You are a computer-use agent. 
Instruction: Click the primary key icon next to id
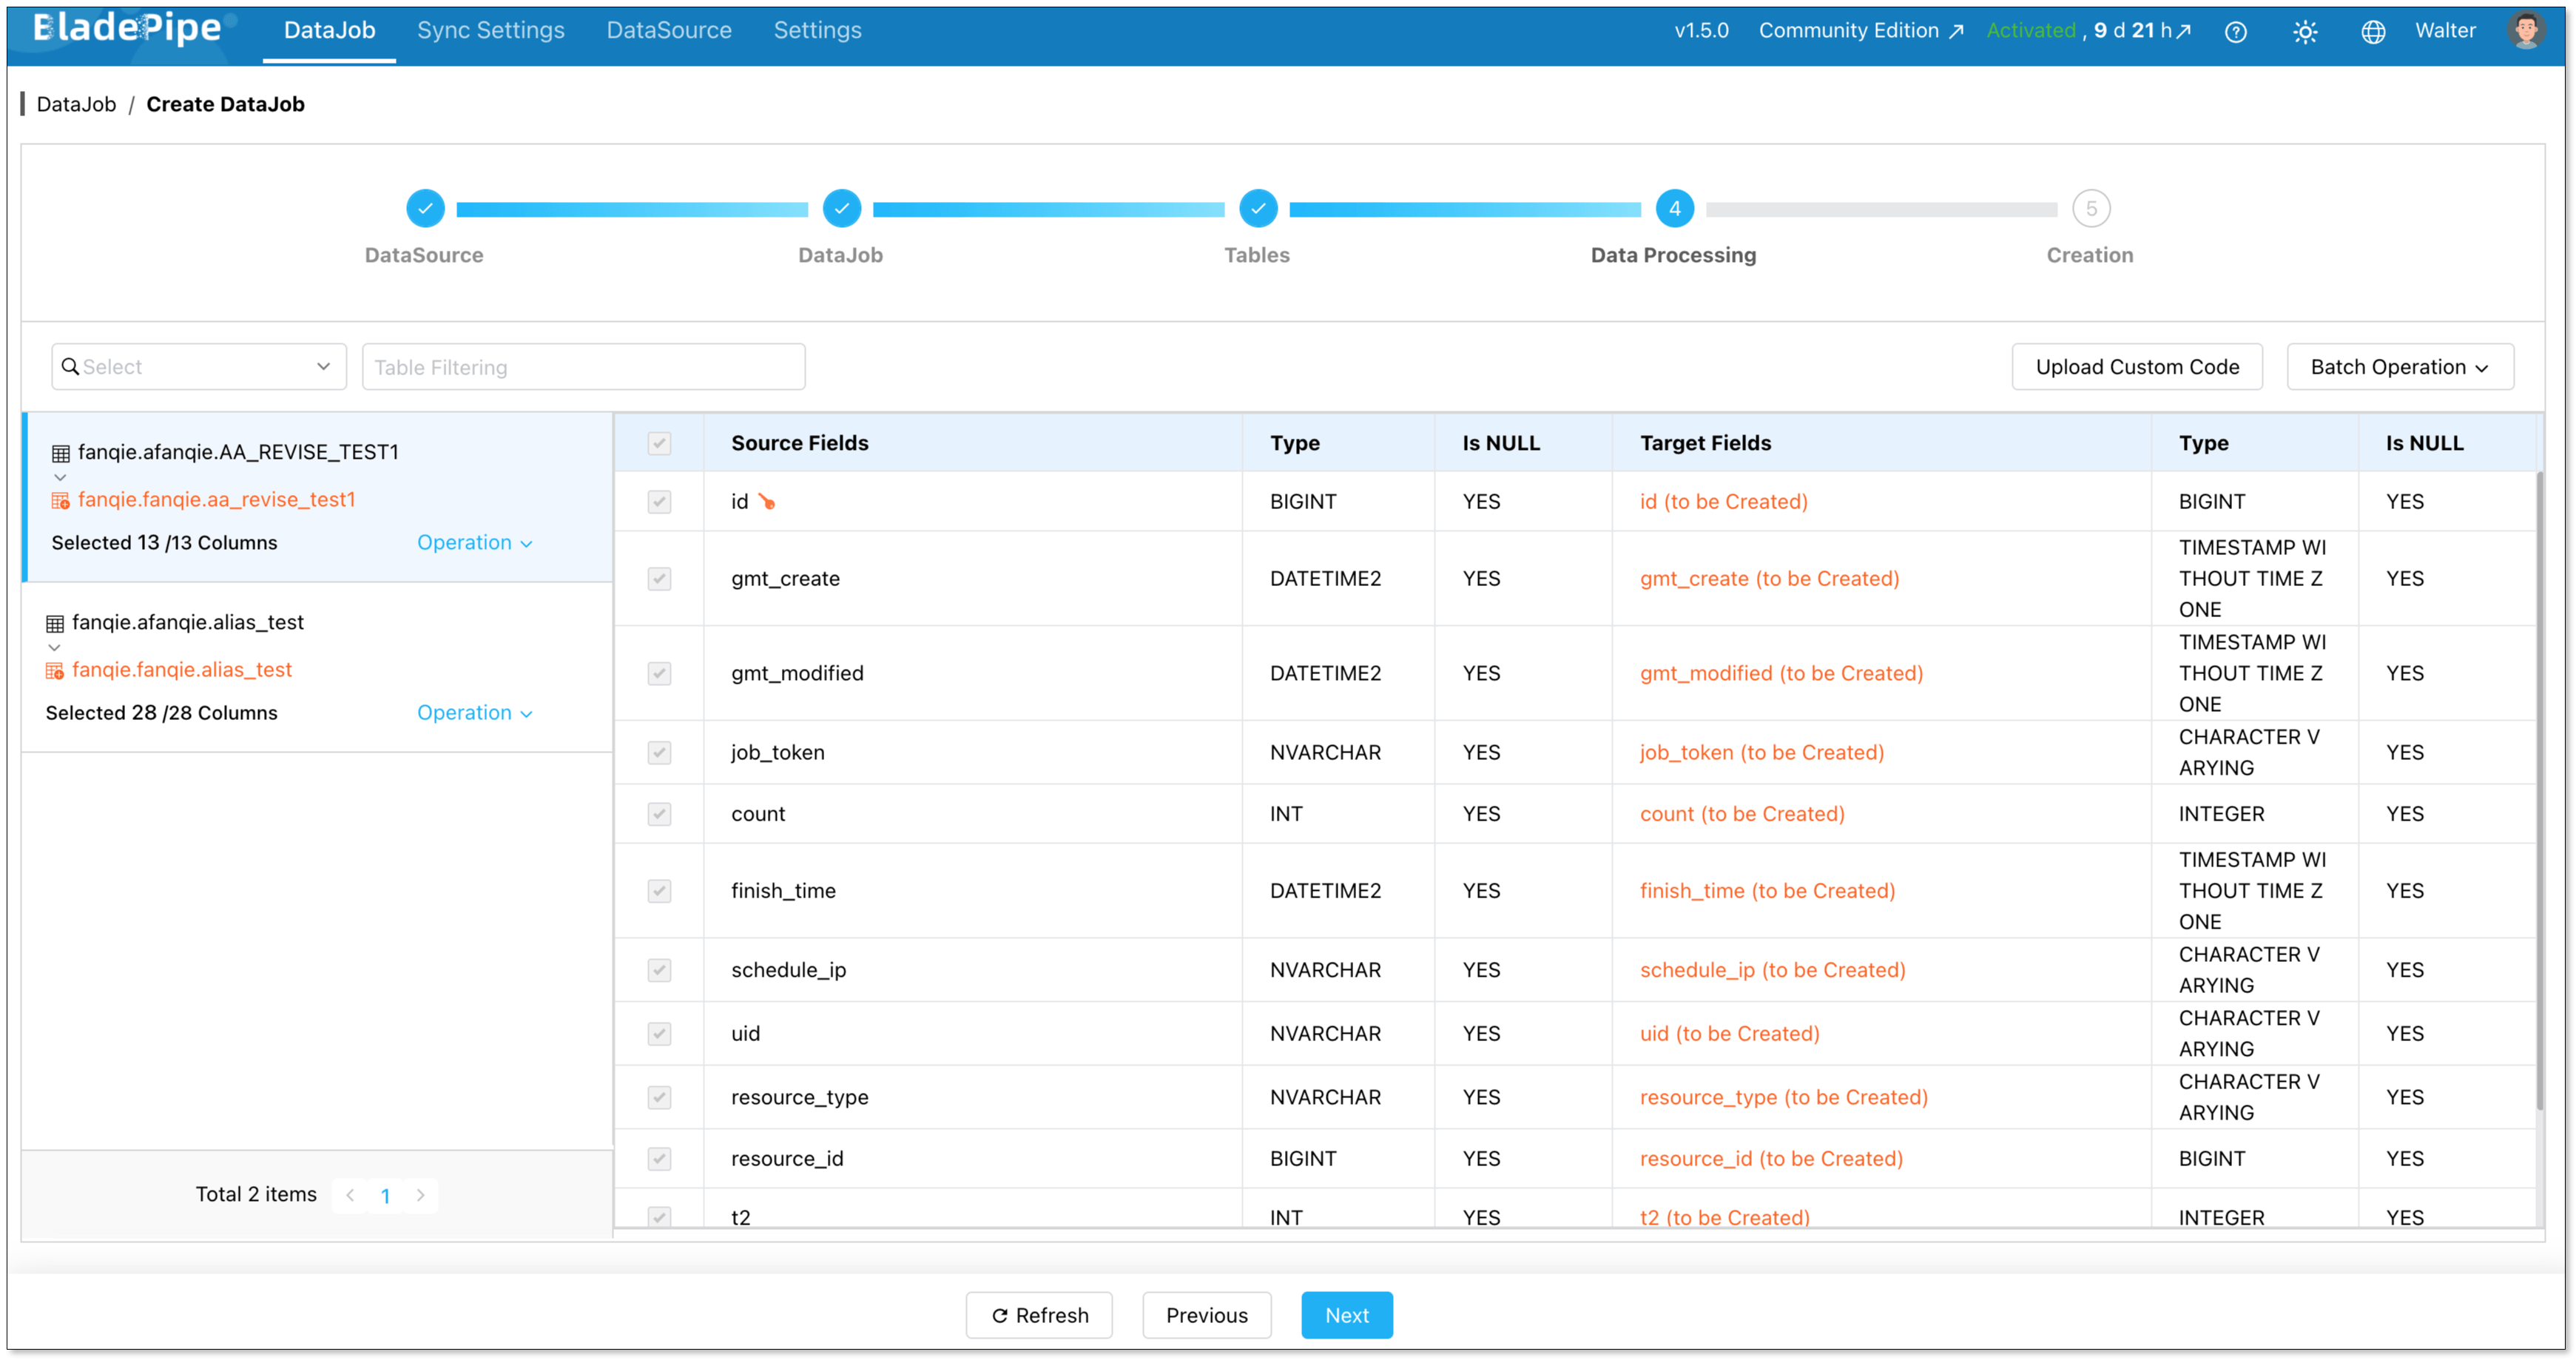tap(767, 502)
